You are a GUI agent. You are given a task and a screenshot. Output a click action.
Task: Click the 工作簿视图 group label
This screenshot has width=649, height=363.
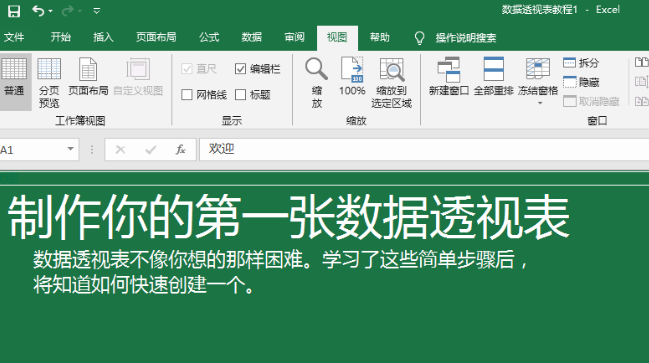80,121
